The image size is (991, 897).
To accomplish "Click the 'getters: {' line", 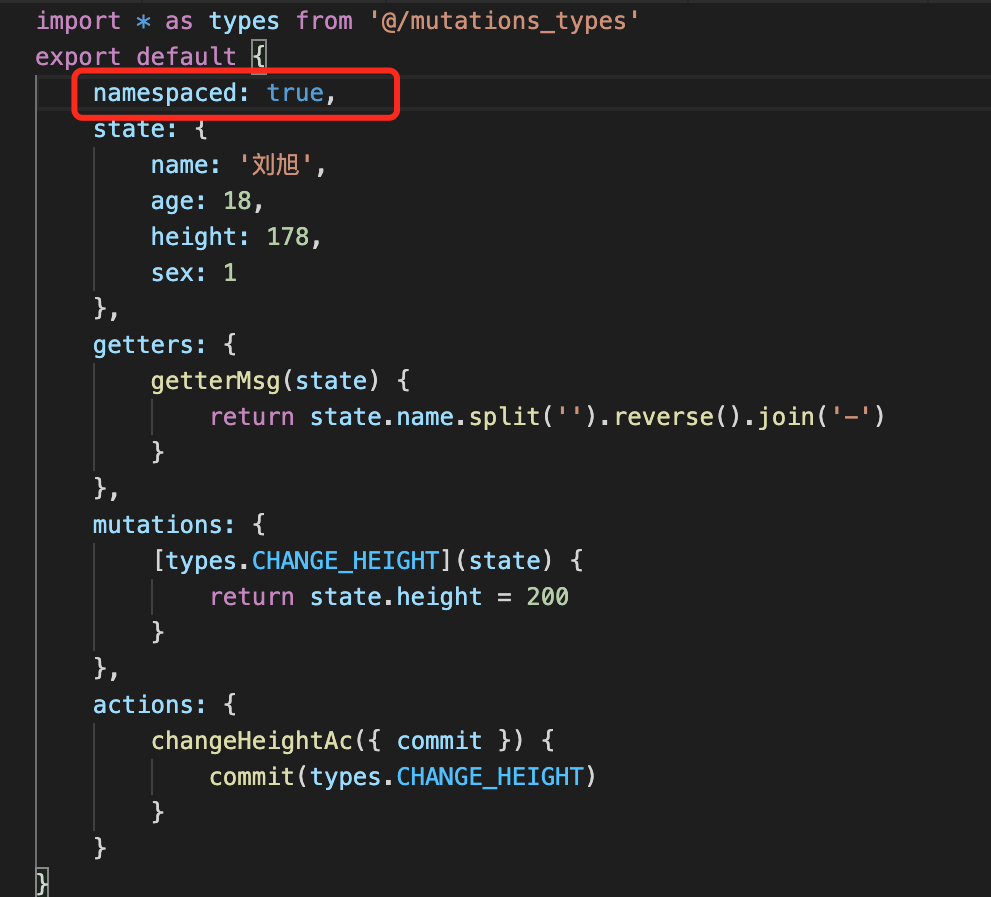I will click(165, 345).
